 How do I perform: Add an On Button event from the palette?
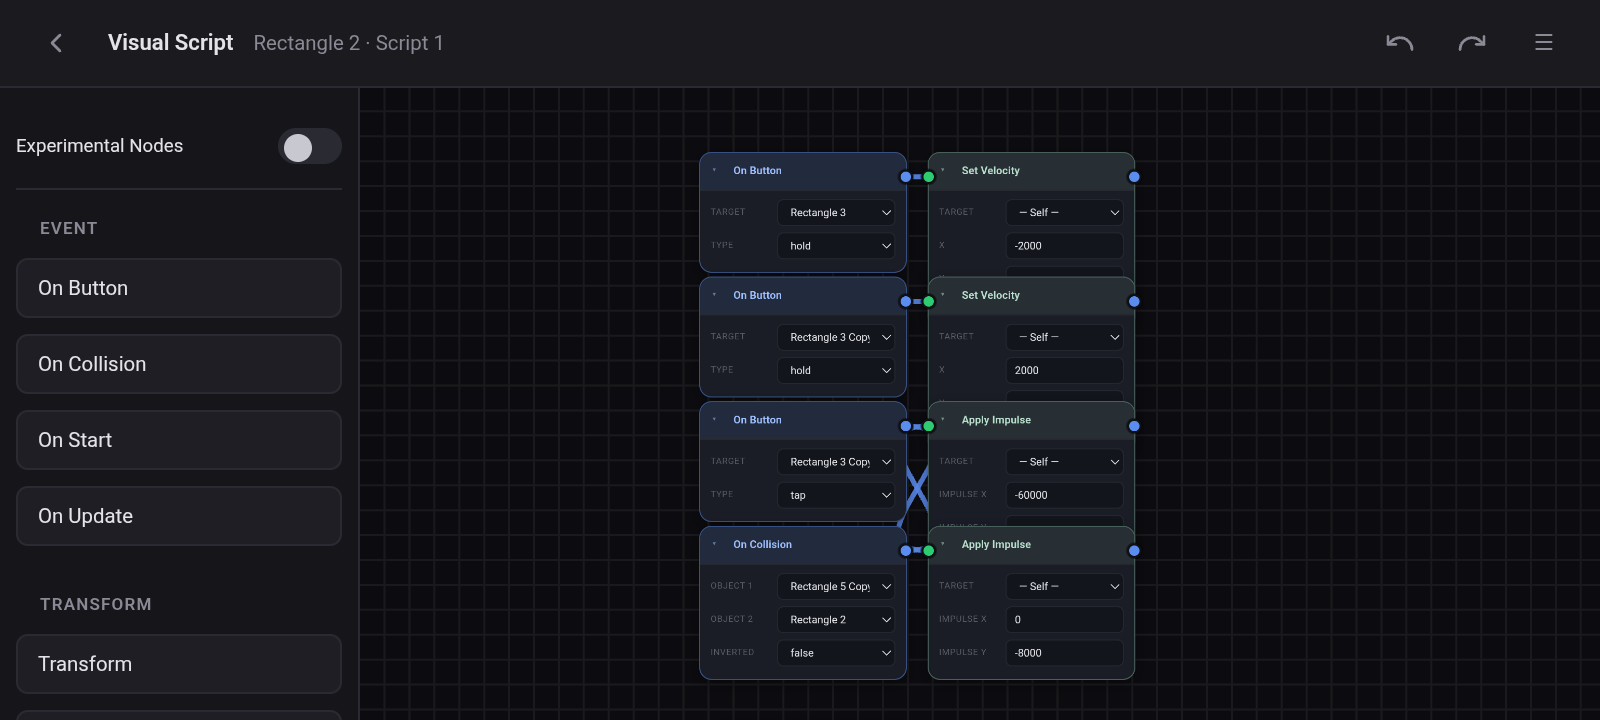click(179, 288)
